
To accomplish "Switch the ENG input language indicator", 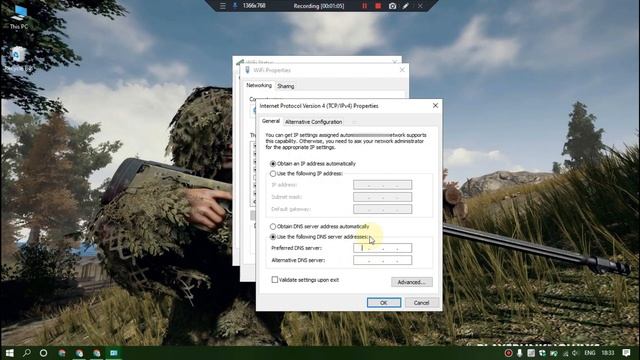I will 590,353.
